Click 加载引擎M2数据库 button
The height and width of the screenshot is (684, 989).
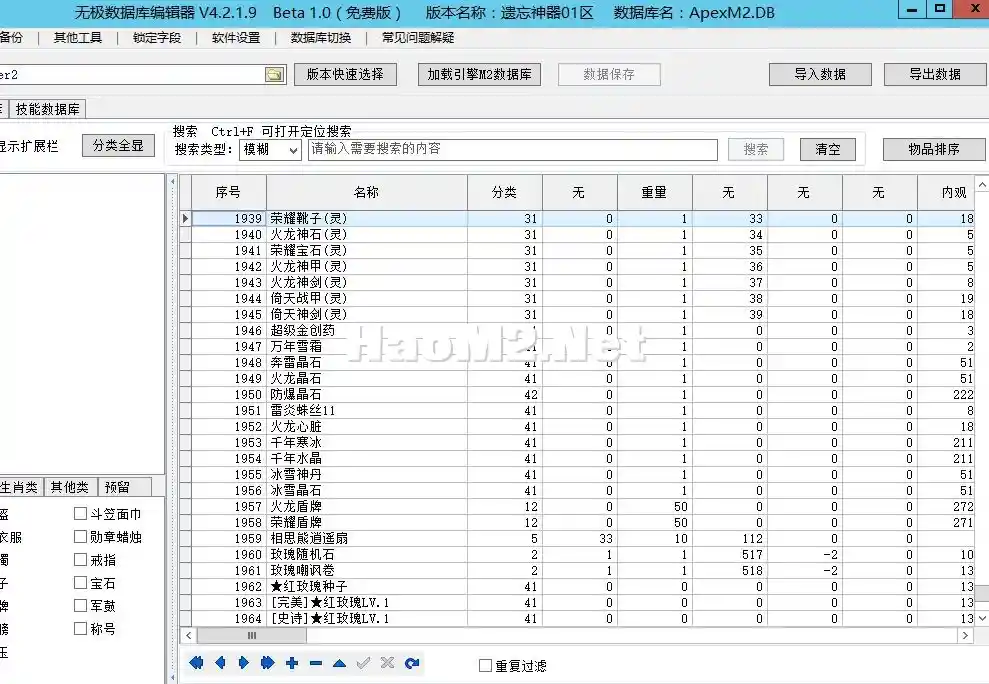click(479, 74)
